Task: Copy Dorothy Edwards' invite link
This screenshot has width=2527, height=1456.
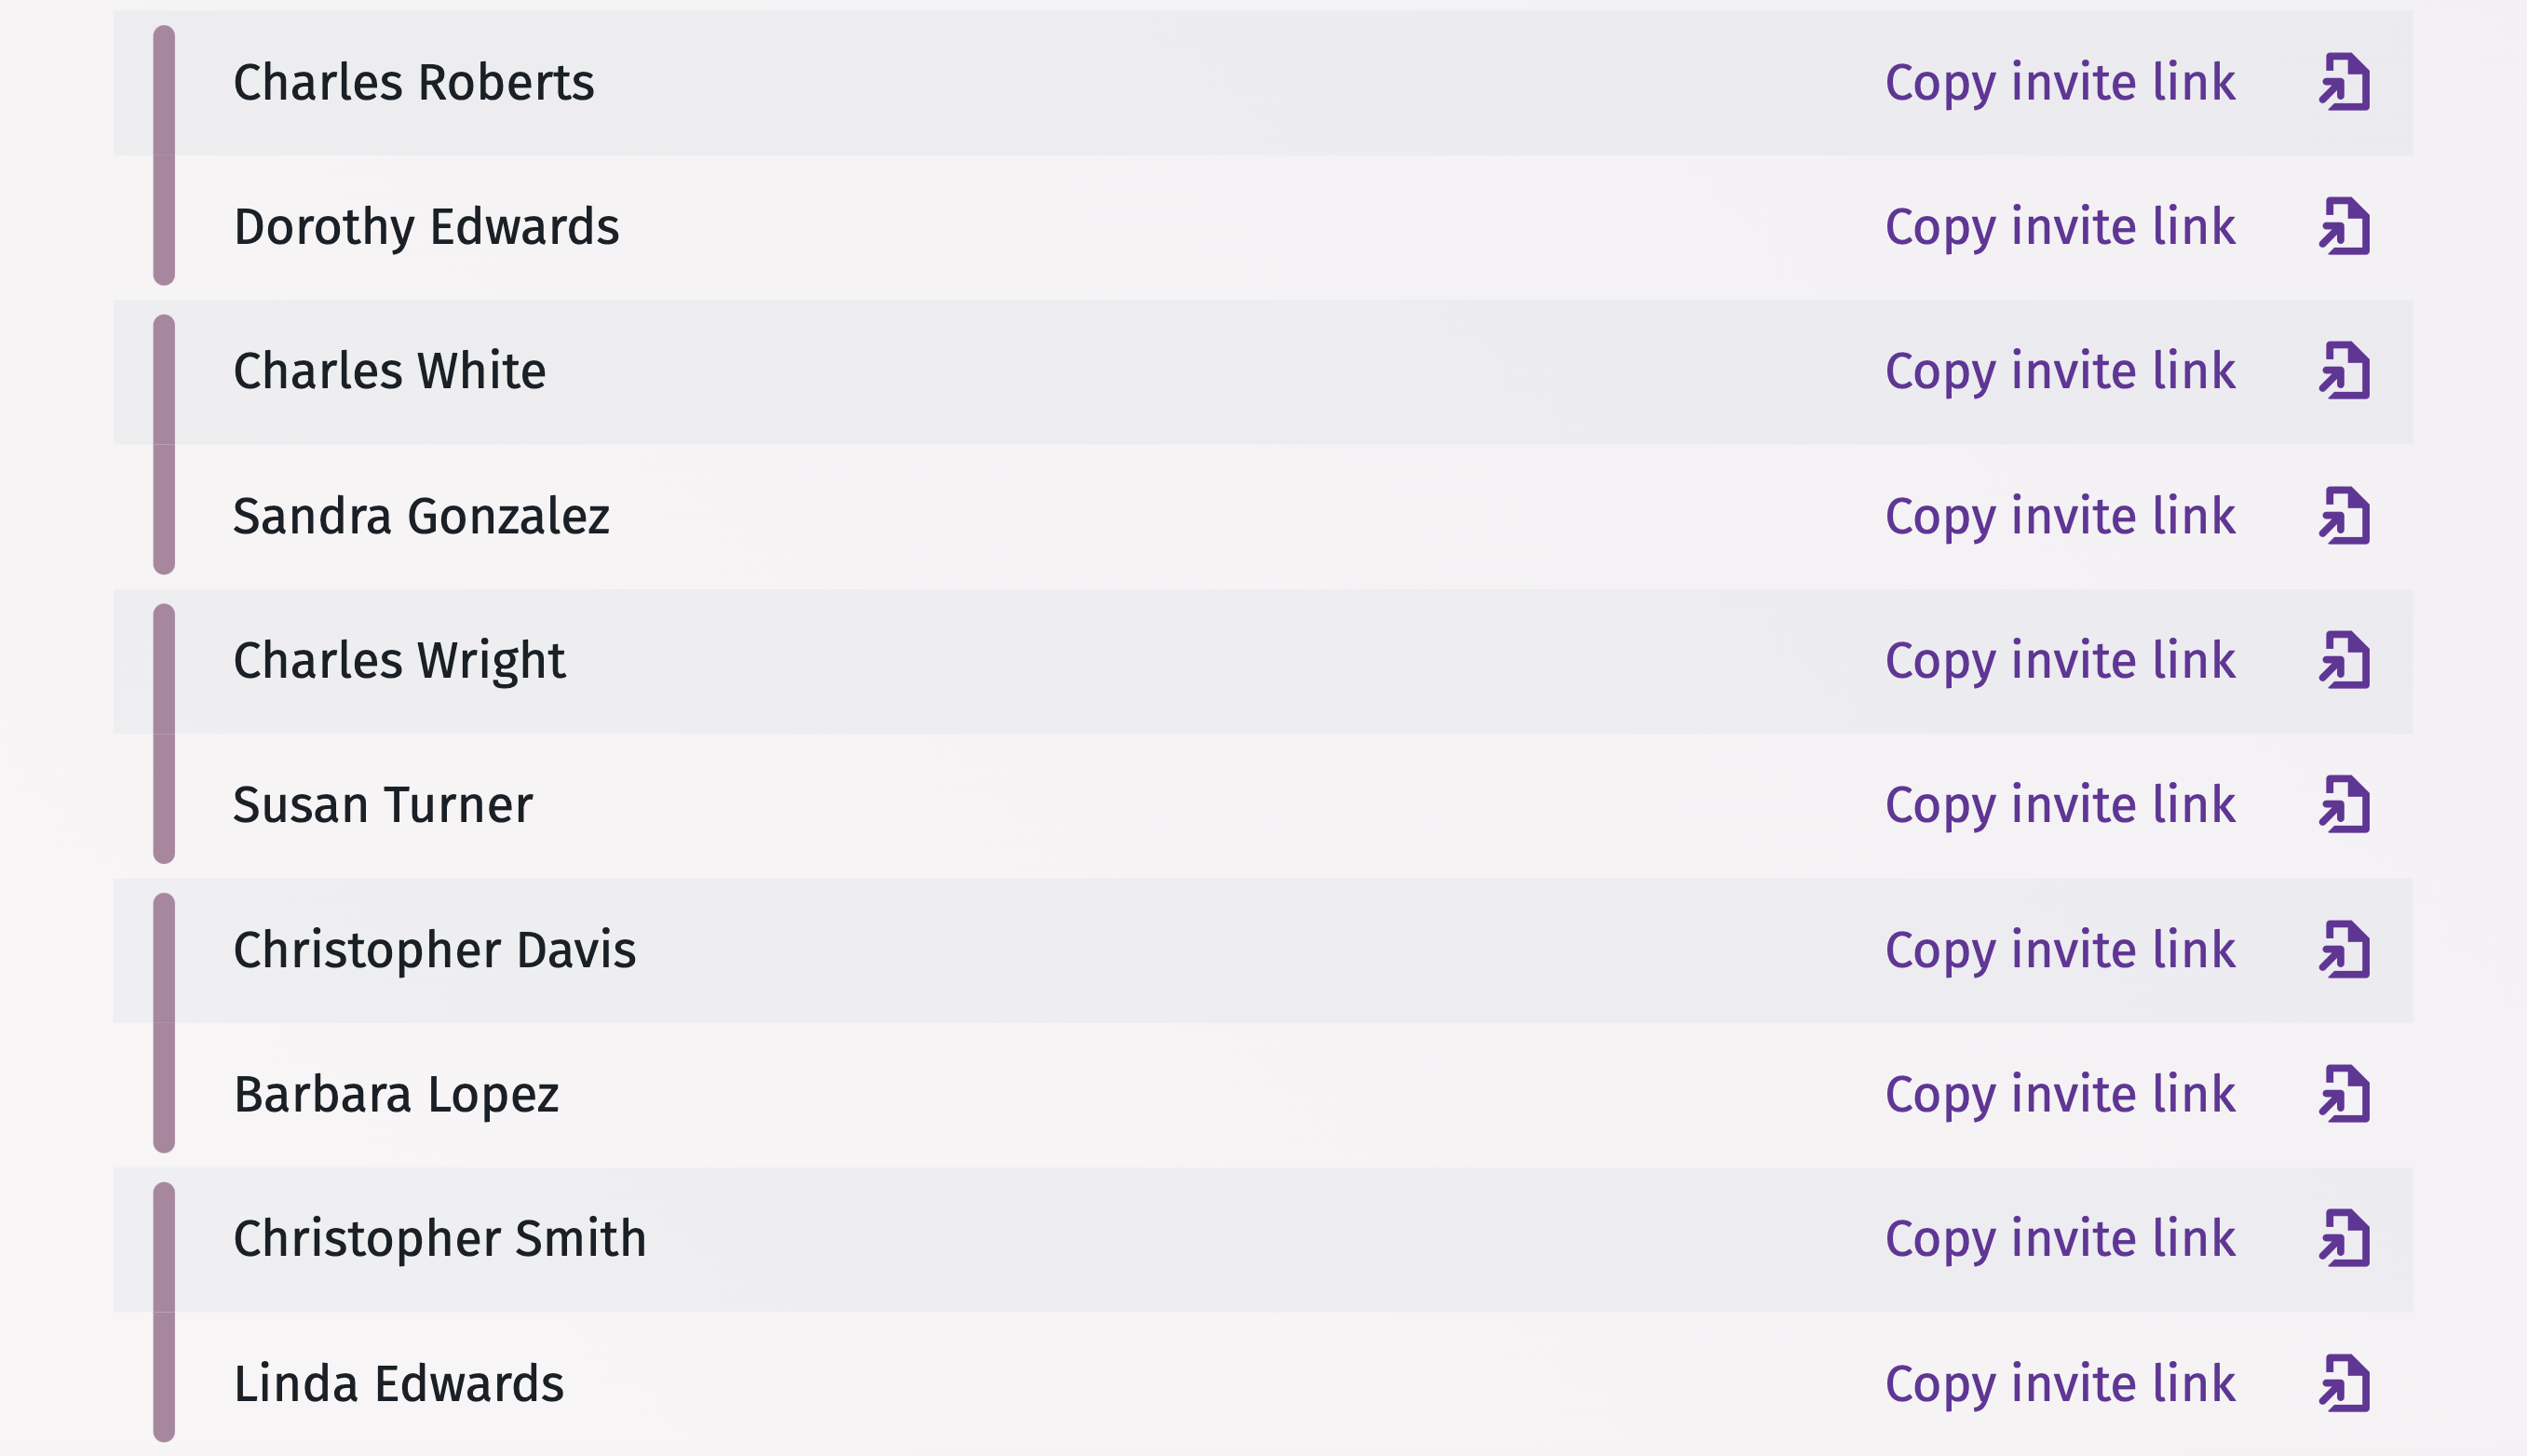Action: coord(2059,227)
